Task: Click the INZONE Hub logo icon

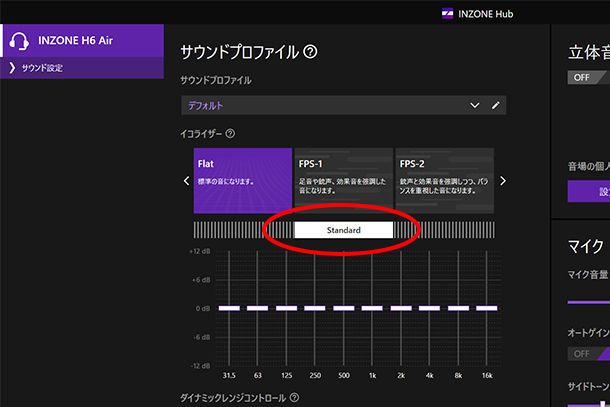Action: pyautogui.click(x=447, y=14)
